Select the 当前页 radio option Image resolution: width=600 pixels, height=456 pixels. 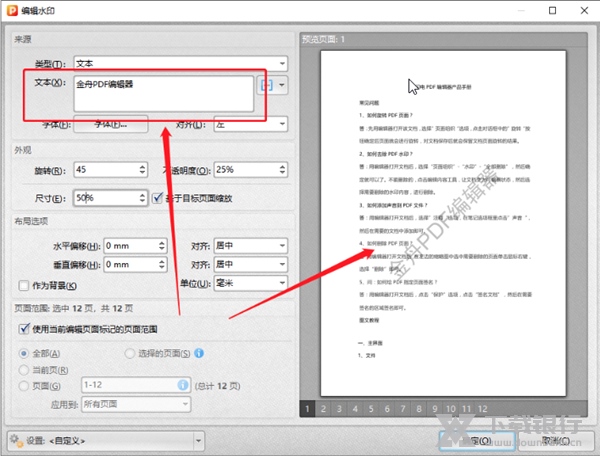(x=24, y=370)
